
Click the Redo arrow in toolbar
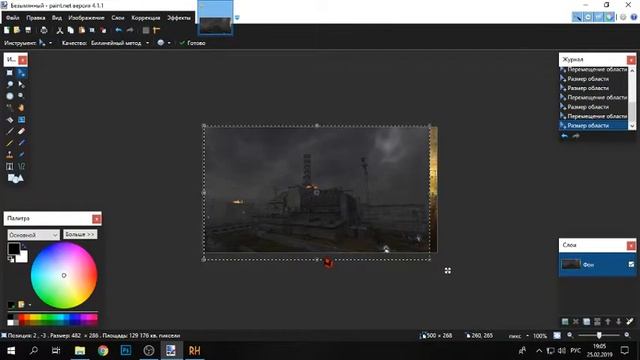(x=130, y=30)
